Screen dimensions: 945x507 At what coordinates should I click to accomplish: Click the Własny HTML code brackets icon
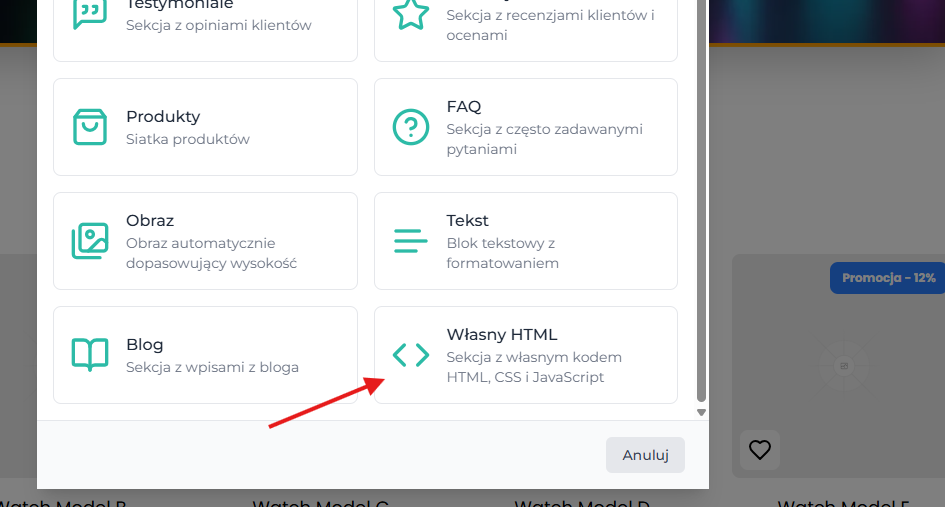pyautogui.click(x=411, y=354)
